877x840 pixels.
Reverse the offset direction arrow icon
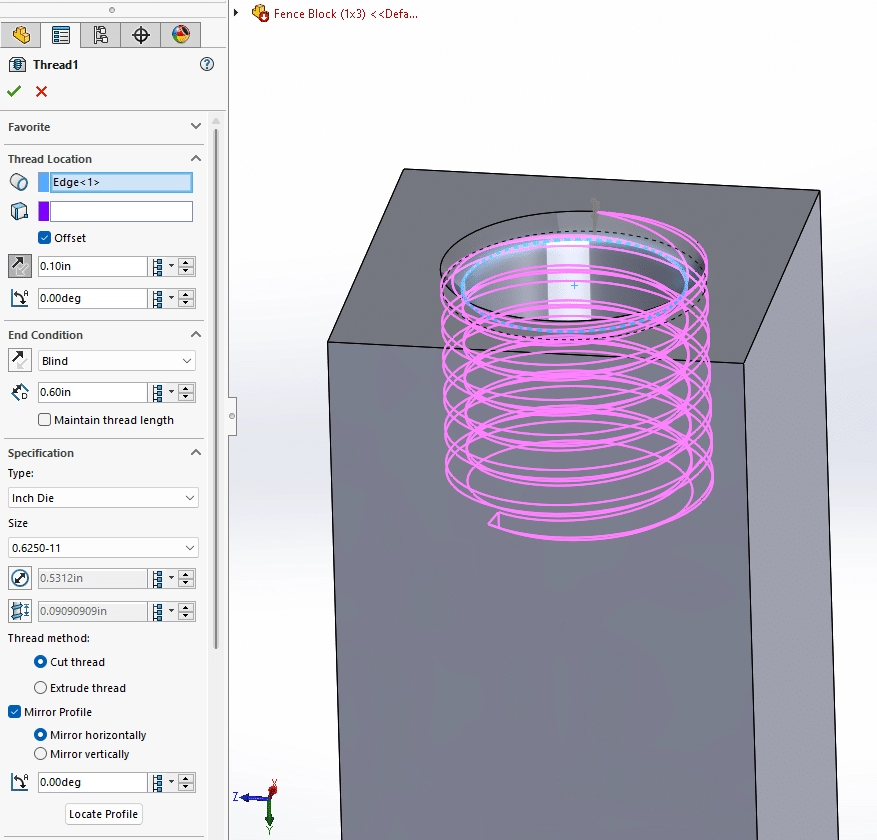point(20,266)
